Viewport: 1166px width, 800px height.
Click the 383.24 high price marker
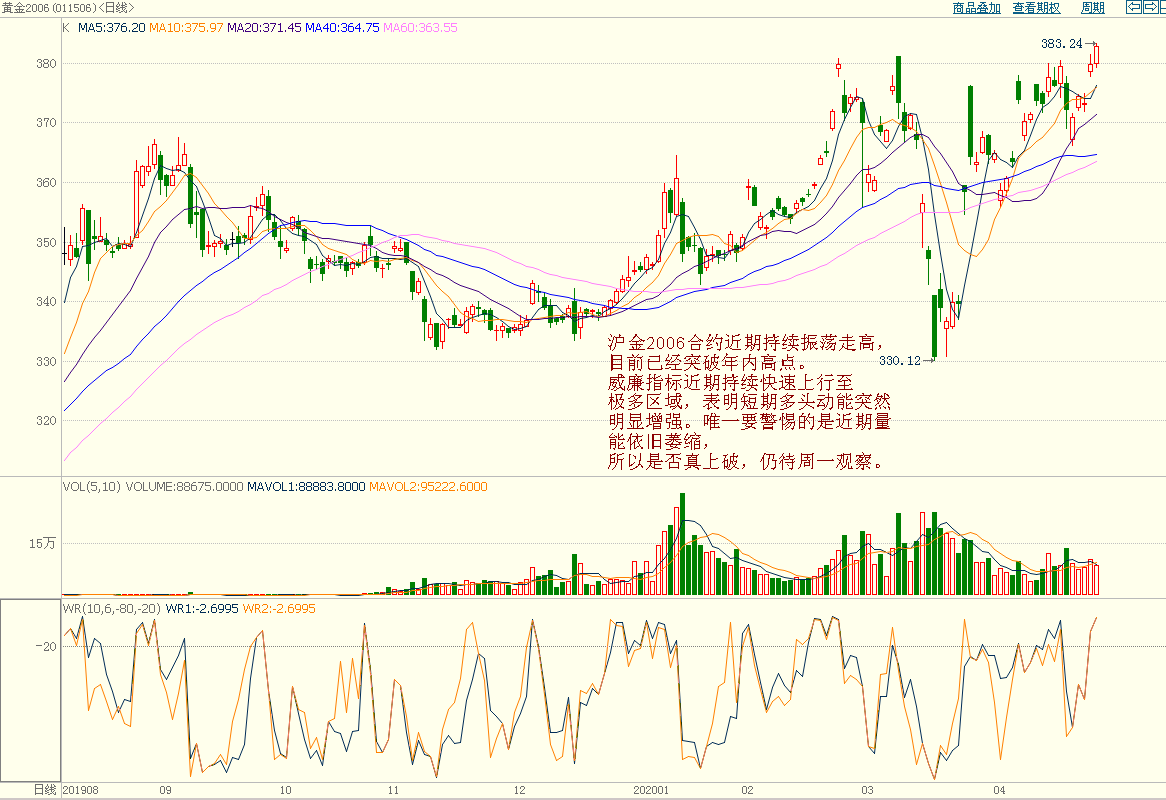click(1061, 44)
